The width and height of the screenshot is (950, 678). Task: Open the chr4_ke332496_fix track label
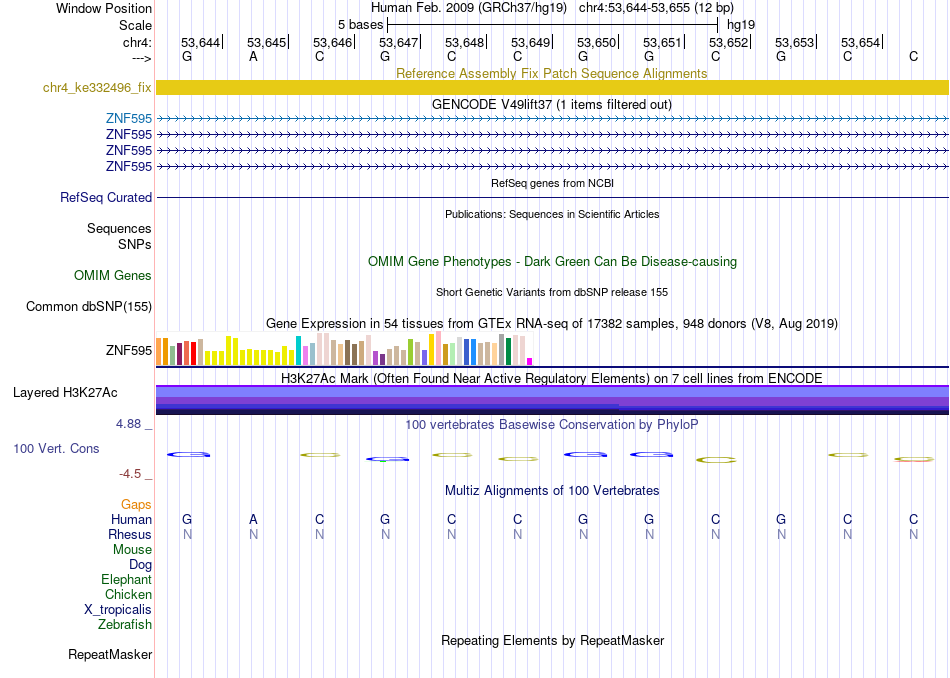pyautogui.click(x=97, y=87)
